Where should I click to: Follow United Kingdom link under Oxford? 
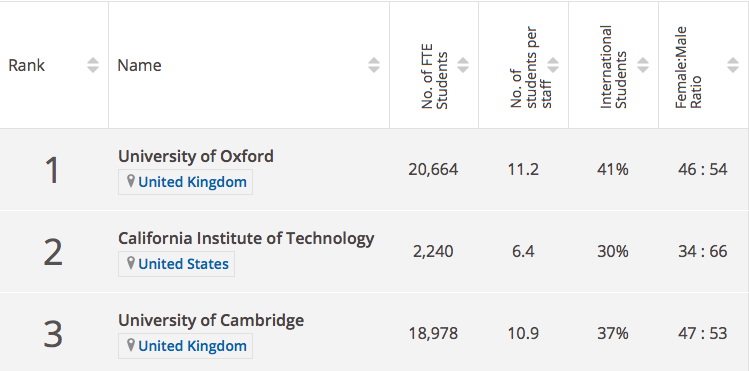pos(193,182)
